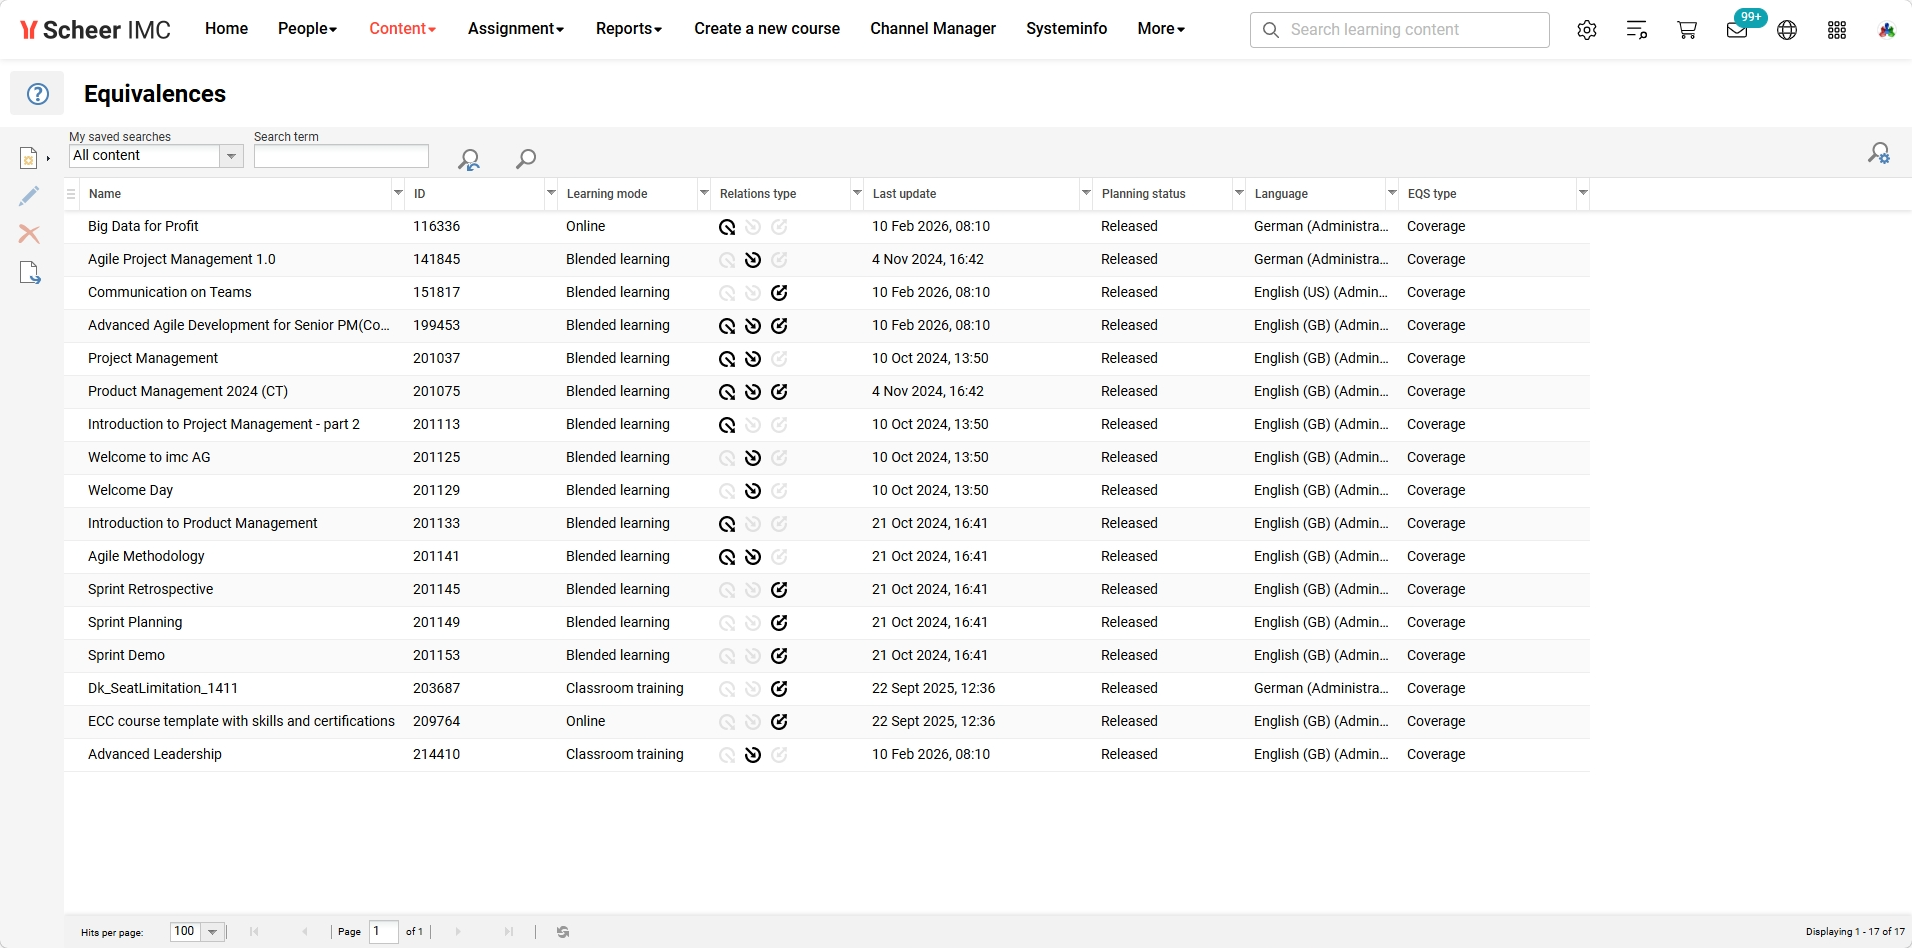
Task: Open the More menu
Action: (1161, 29)
